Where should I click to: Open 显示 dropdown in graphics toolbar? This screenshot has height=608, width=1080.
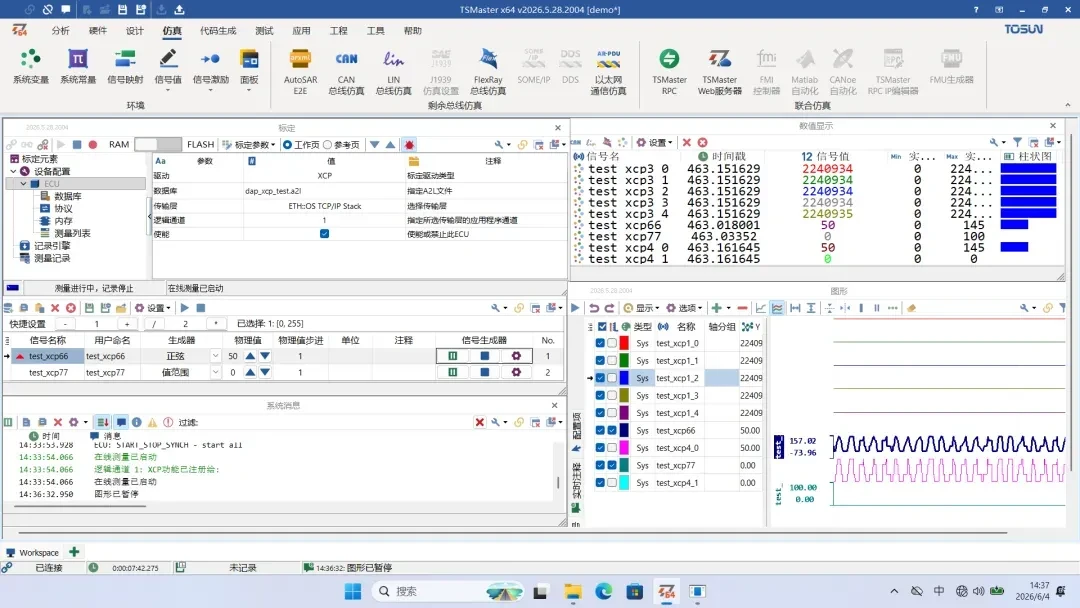641,308
